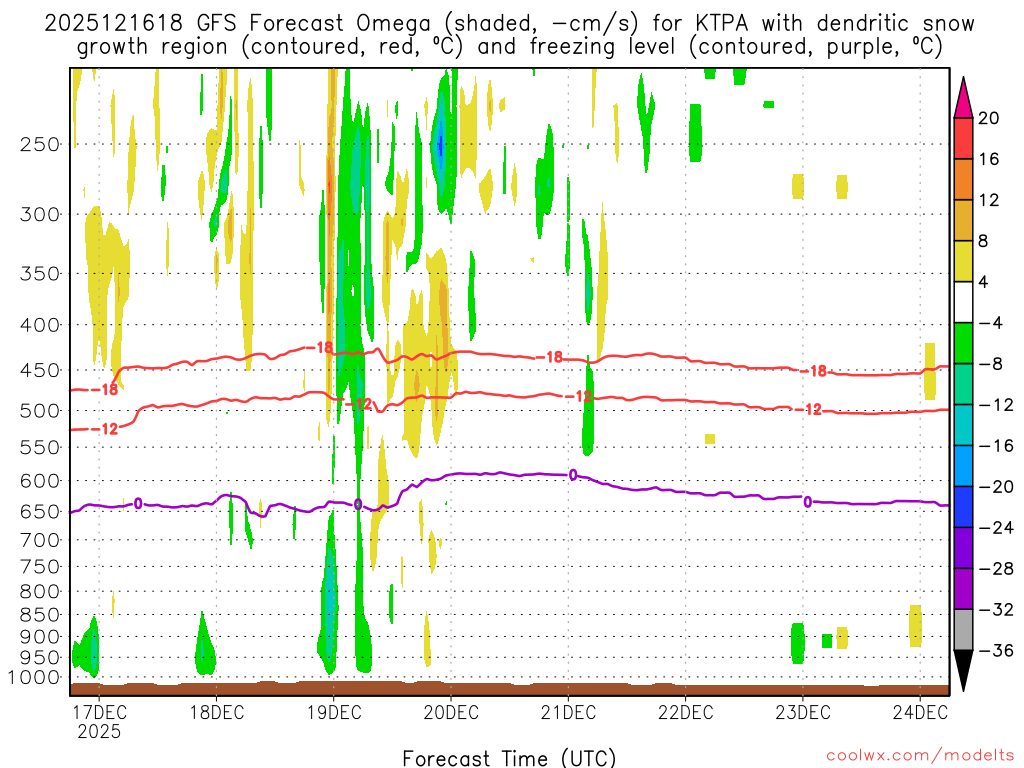Click the gray swatch between -32 and -36

click(x=963, y=630)
